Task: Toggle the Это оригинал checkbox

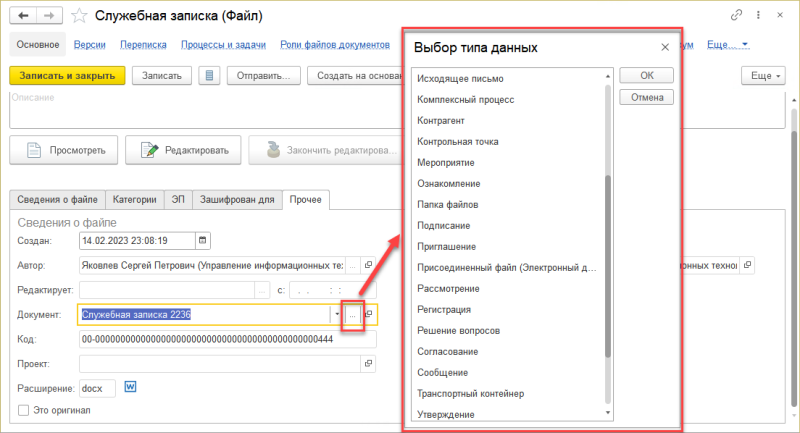Action: click(24, 410)
